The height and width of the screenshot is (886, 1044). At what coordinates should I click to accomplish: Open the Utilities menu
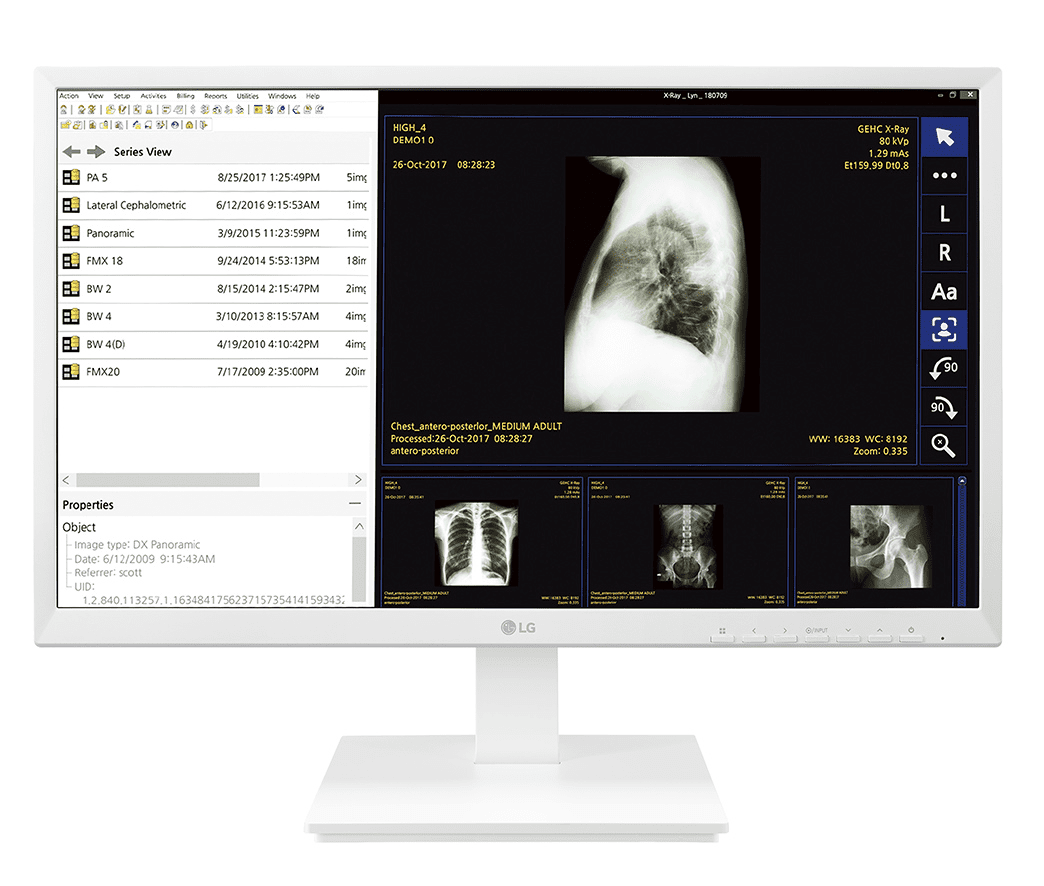[x=248, y=96]
